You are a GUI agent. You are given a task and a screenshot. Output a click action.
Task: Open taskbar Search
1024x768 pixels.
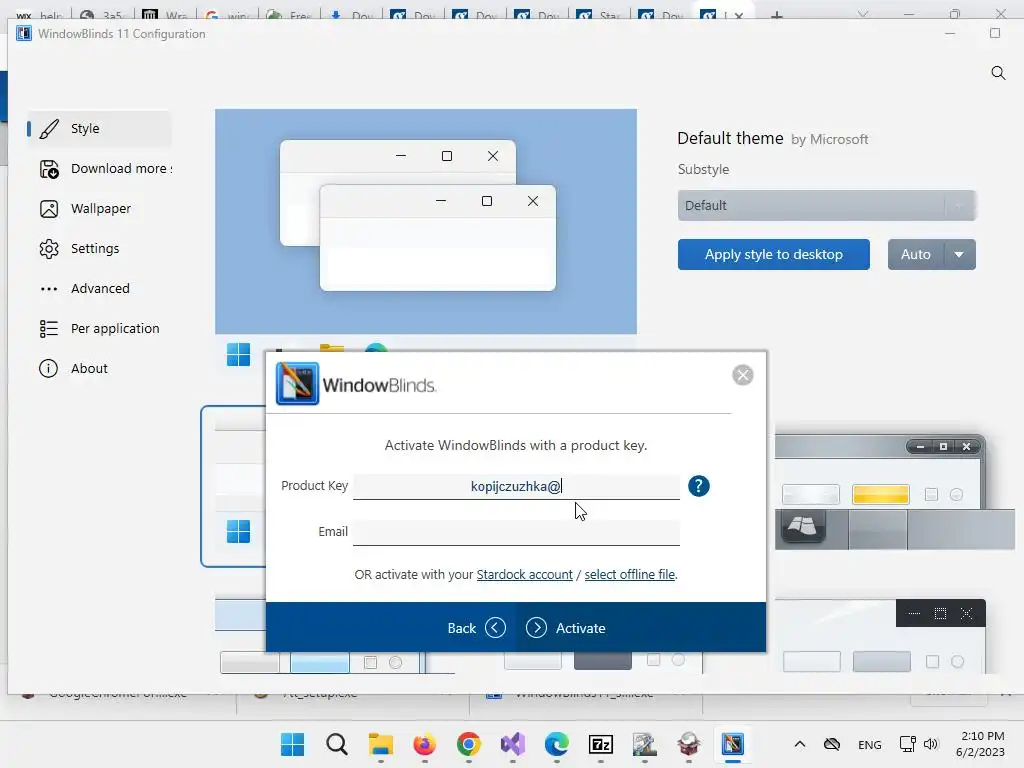point(337,744)
